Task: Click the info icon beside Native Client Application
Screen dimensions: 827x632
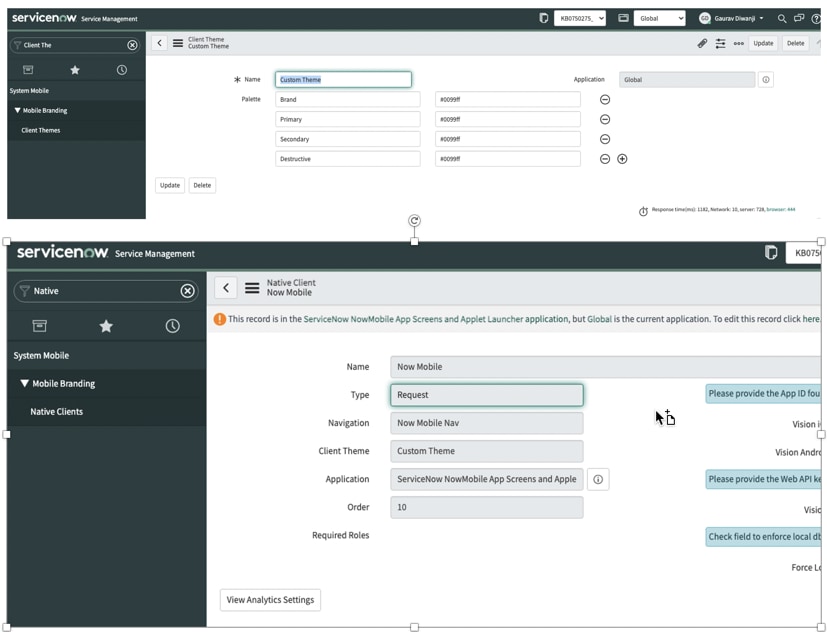Action: tap(598, 479)
